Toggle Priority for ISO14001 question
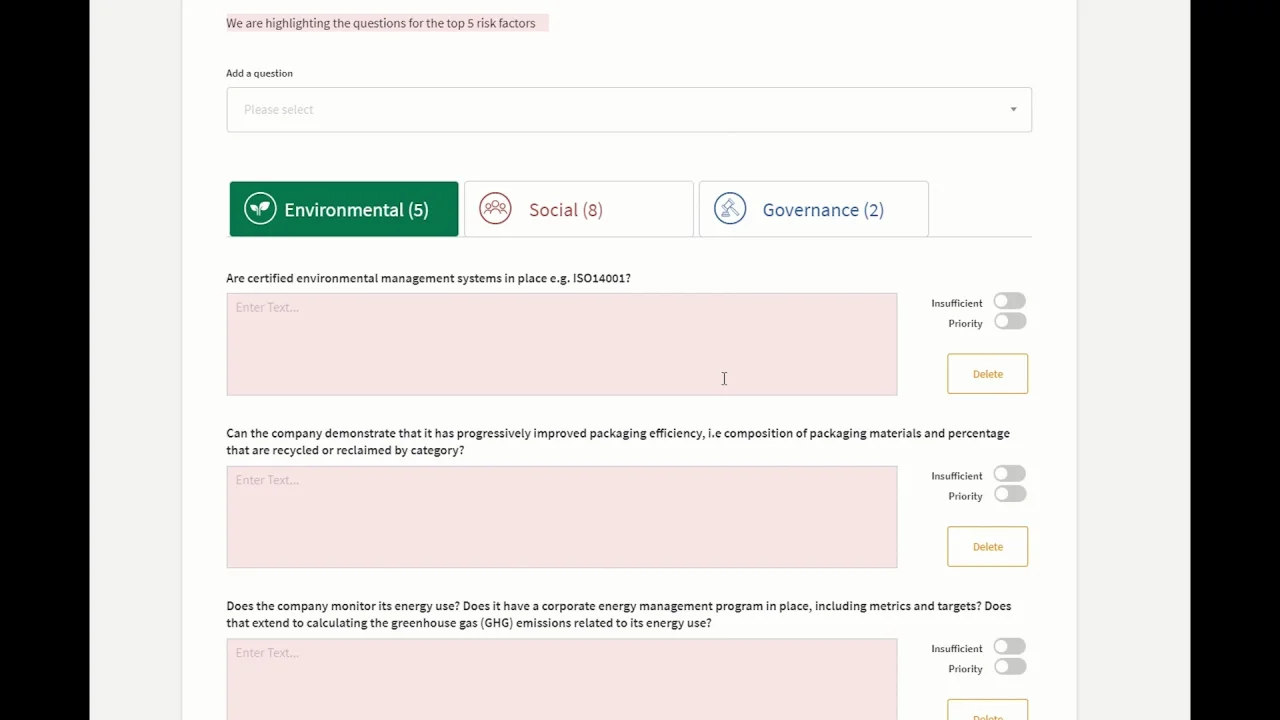Viewport: 1280px width, 720px height. tap(1009, 322)
